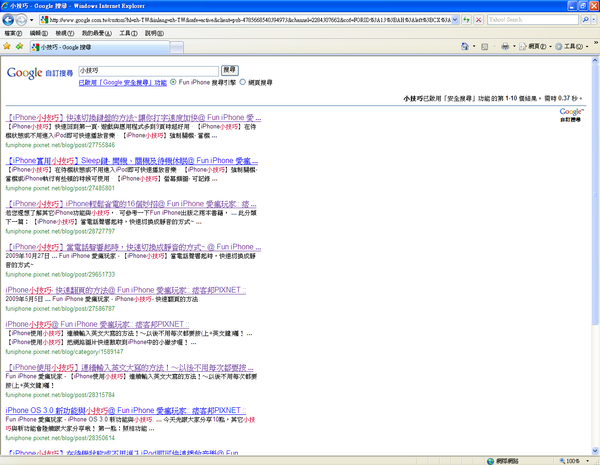Open the 工具(O) gear command bar menu
This screenshot has height=465, width=600.
[x=572, y=46]
